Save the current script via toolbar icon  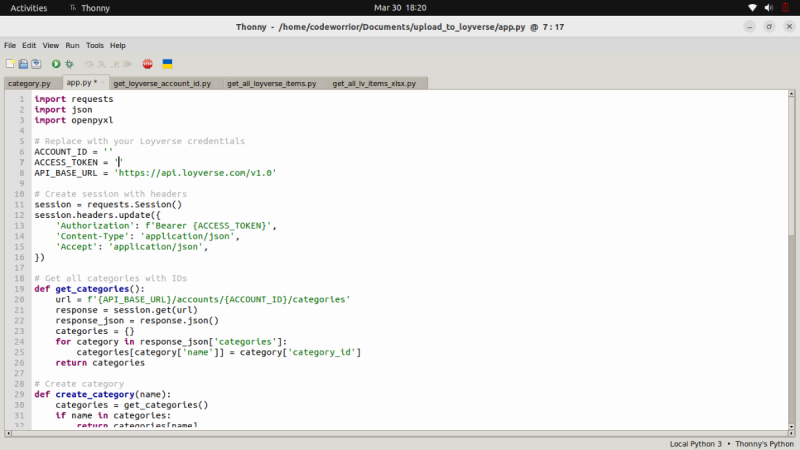[x=36, y=64]
